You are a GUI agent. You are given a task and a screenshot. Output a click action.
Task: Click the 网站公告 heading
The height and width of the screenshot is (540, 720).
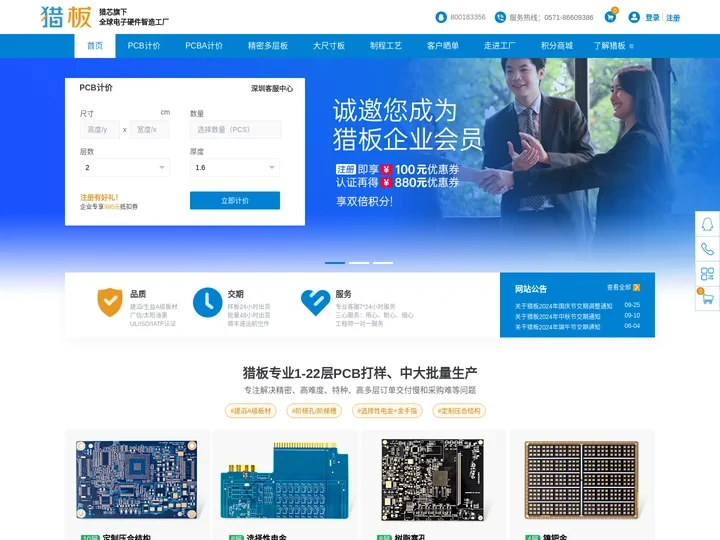(x=531, y=289)
